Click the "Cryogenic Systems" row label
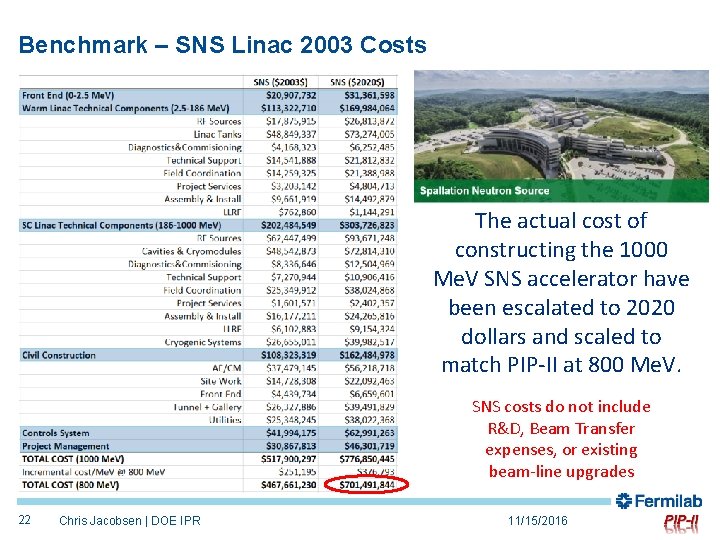 pos(202,343)
